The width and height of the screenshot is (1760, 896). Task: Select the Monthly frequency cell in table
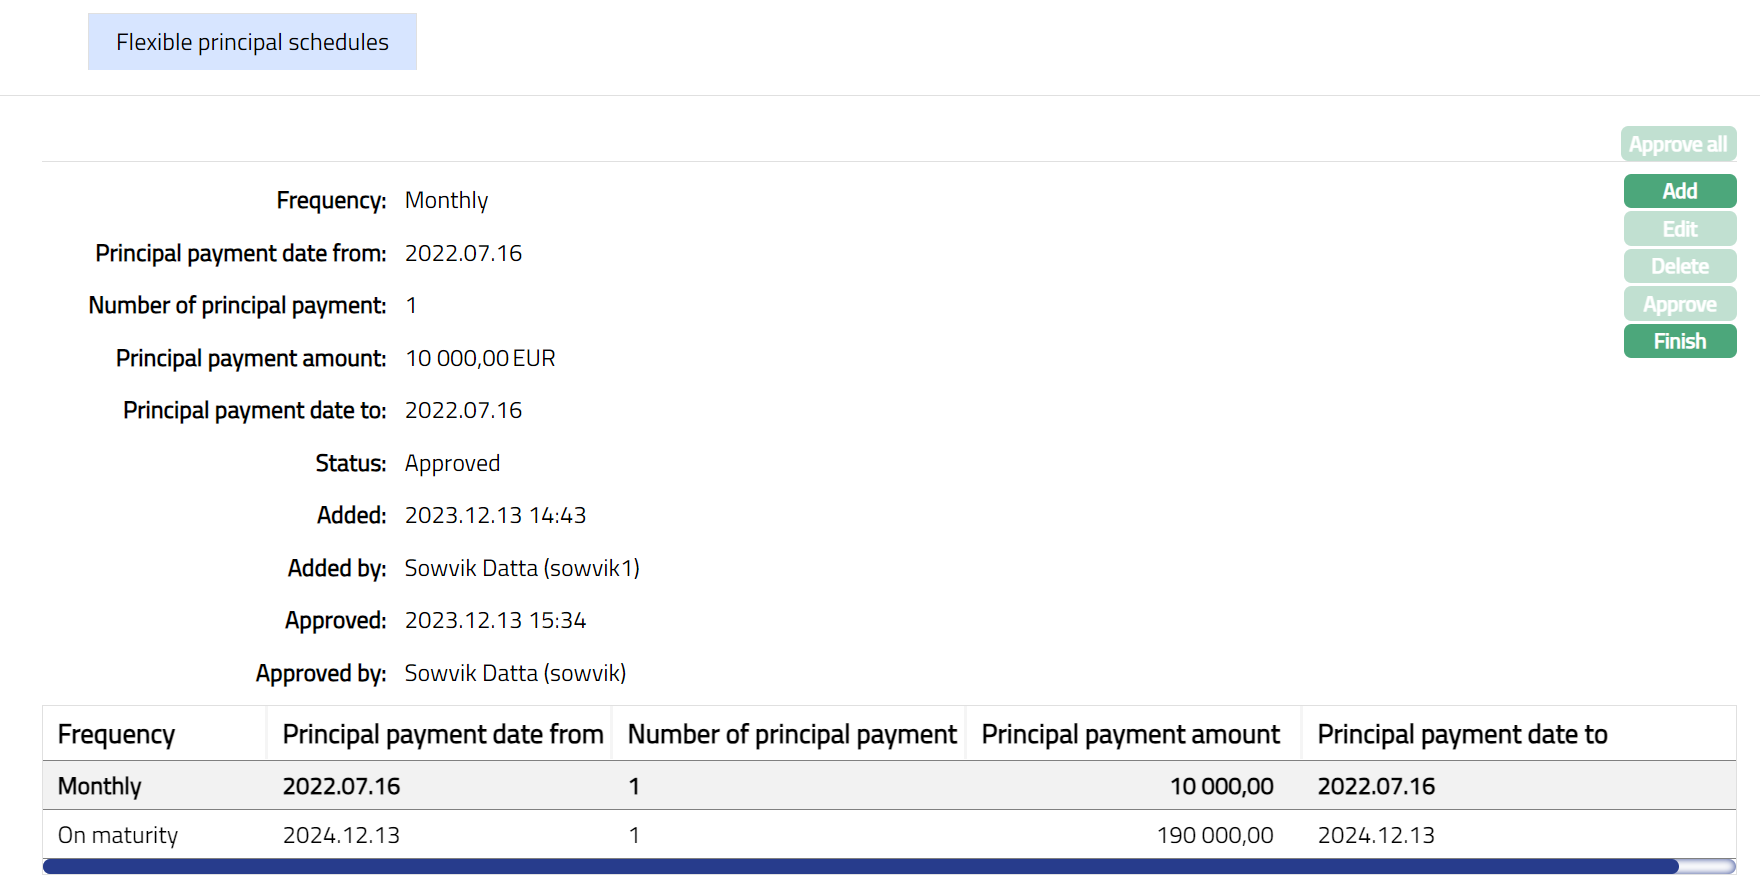pos(100,786)
